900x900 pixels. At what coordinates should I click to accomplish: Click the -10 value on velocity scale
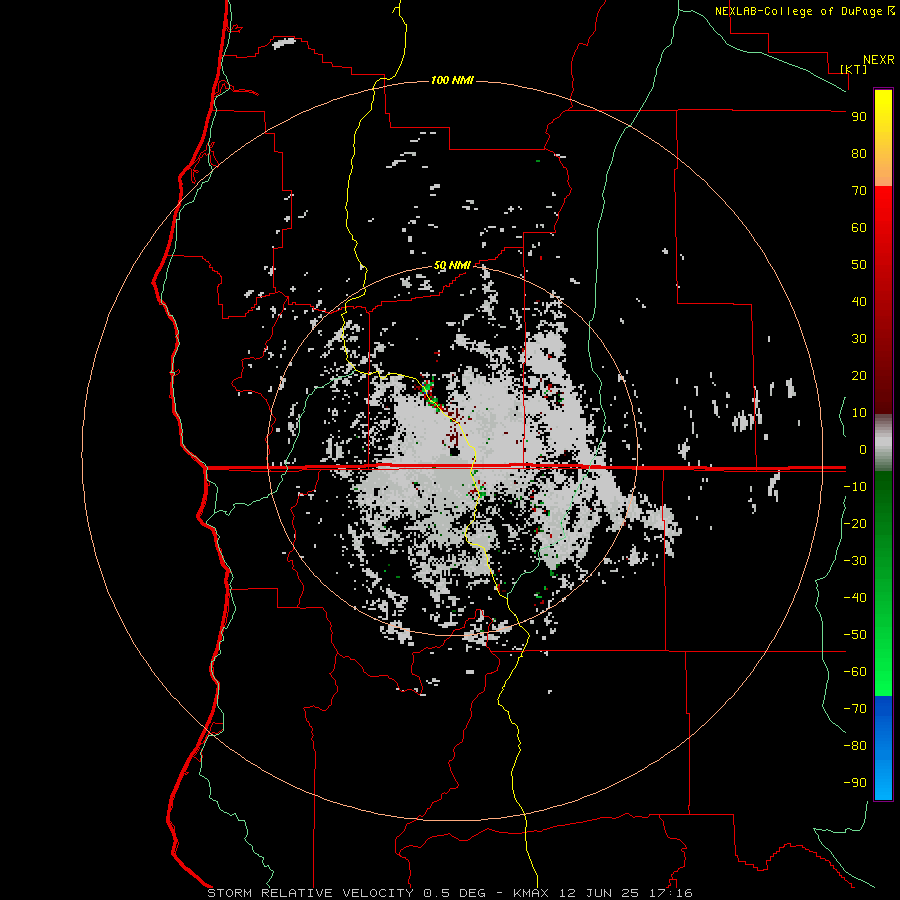[855, 487]
